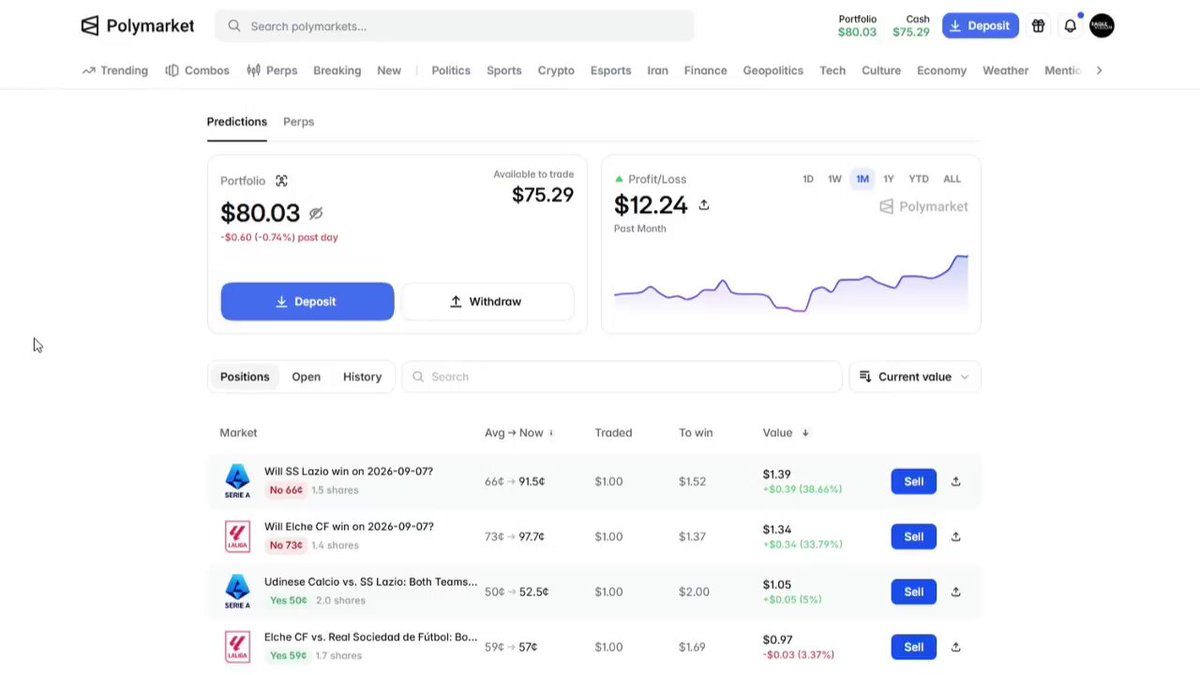1200x675 pixels.
Task: Click the Avg → Now info icon
Action: (551, 433)
